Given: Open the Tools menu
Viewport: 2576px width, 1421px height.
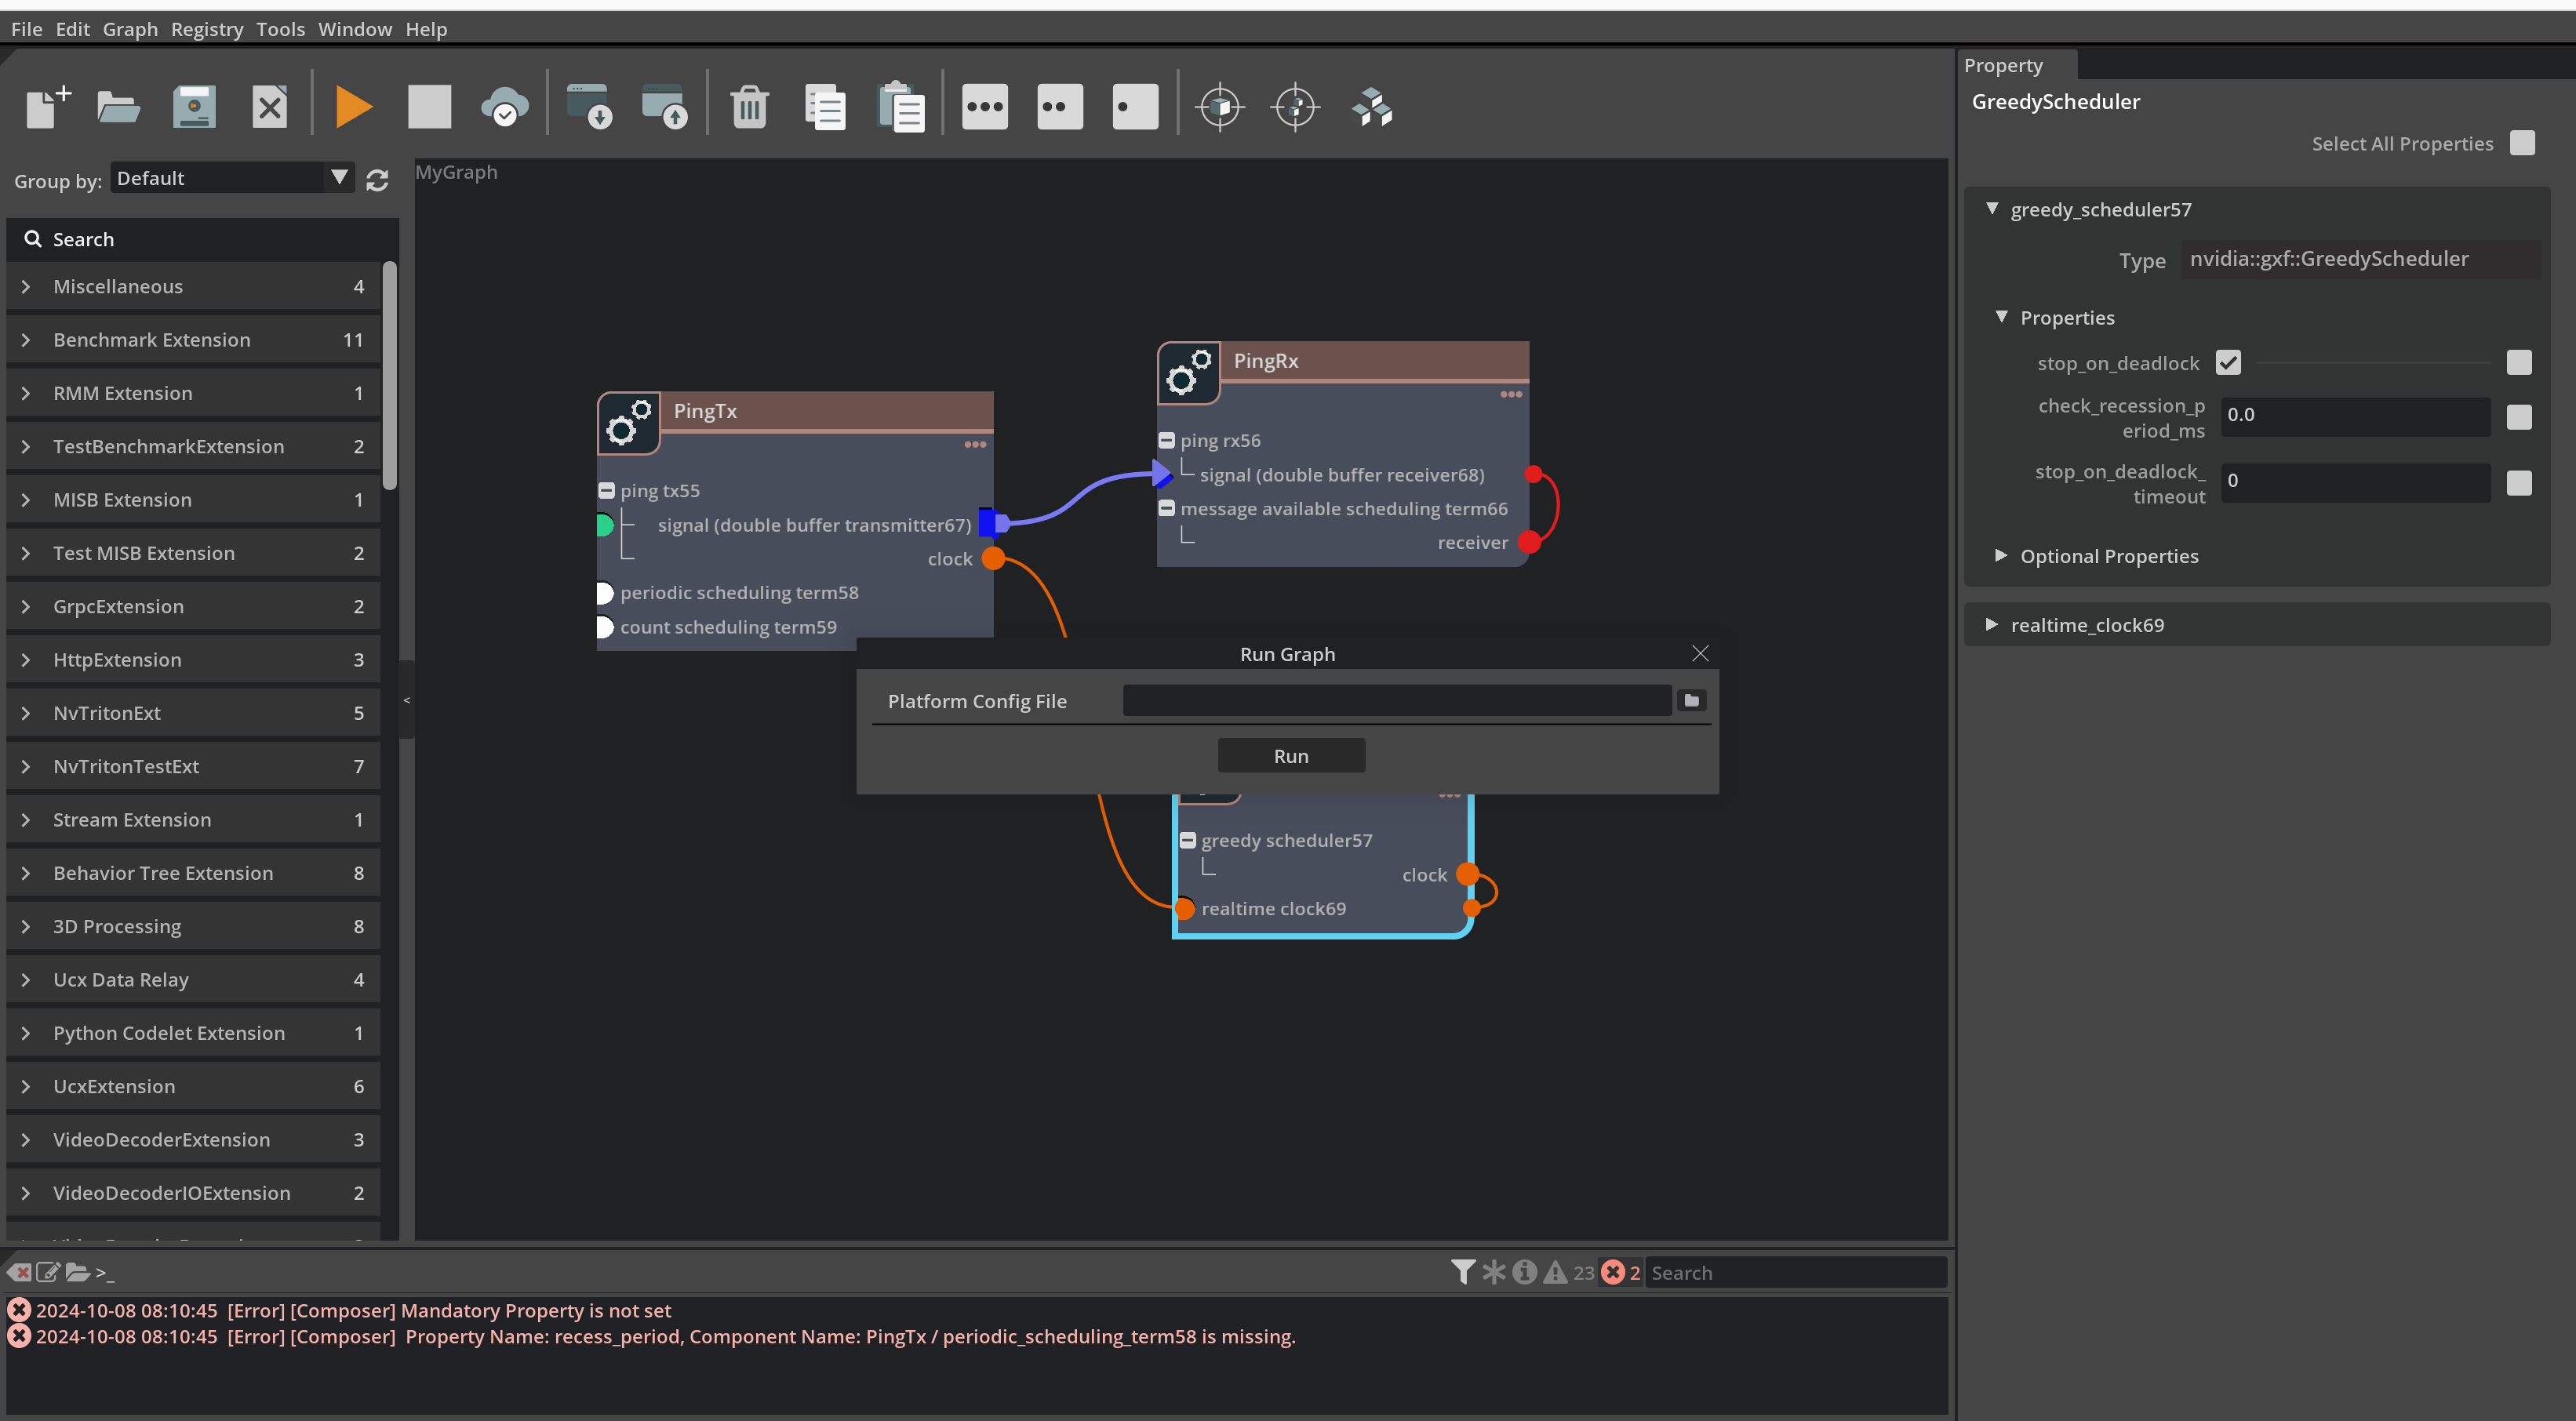Looking at the screenshot, I should click(x=280, y=29).
